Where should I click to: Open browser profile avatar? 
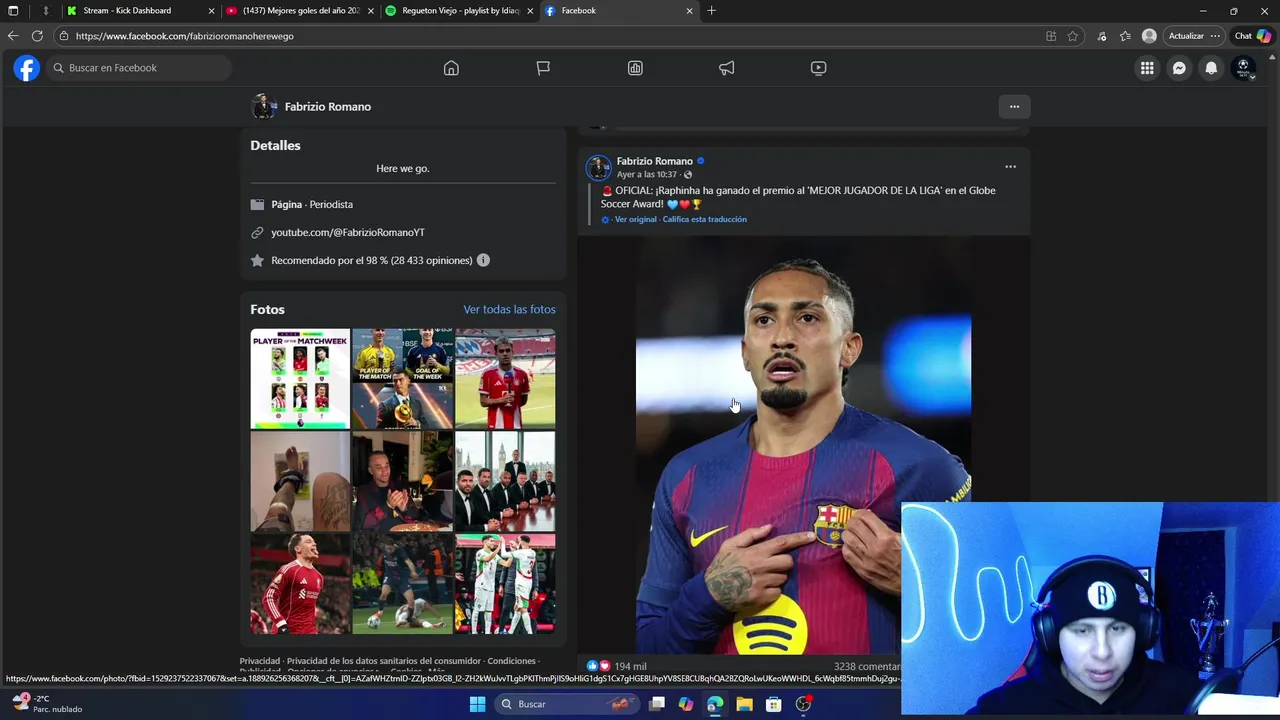coord(1149,36)
